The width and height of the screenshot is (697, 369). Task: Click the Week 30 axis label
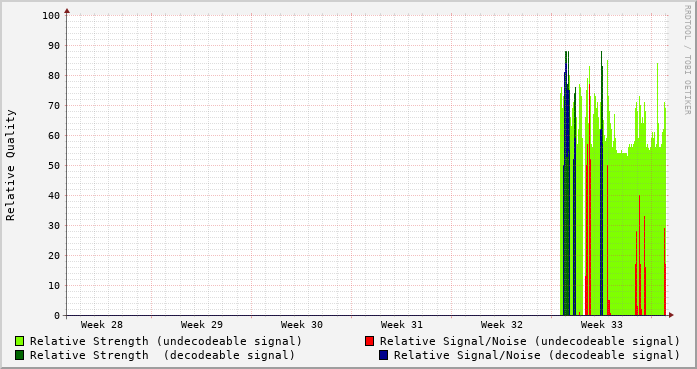click(302, 325)
